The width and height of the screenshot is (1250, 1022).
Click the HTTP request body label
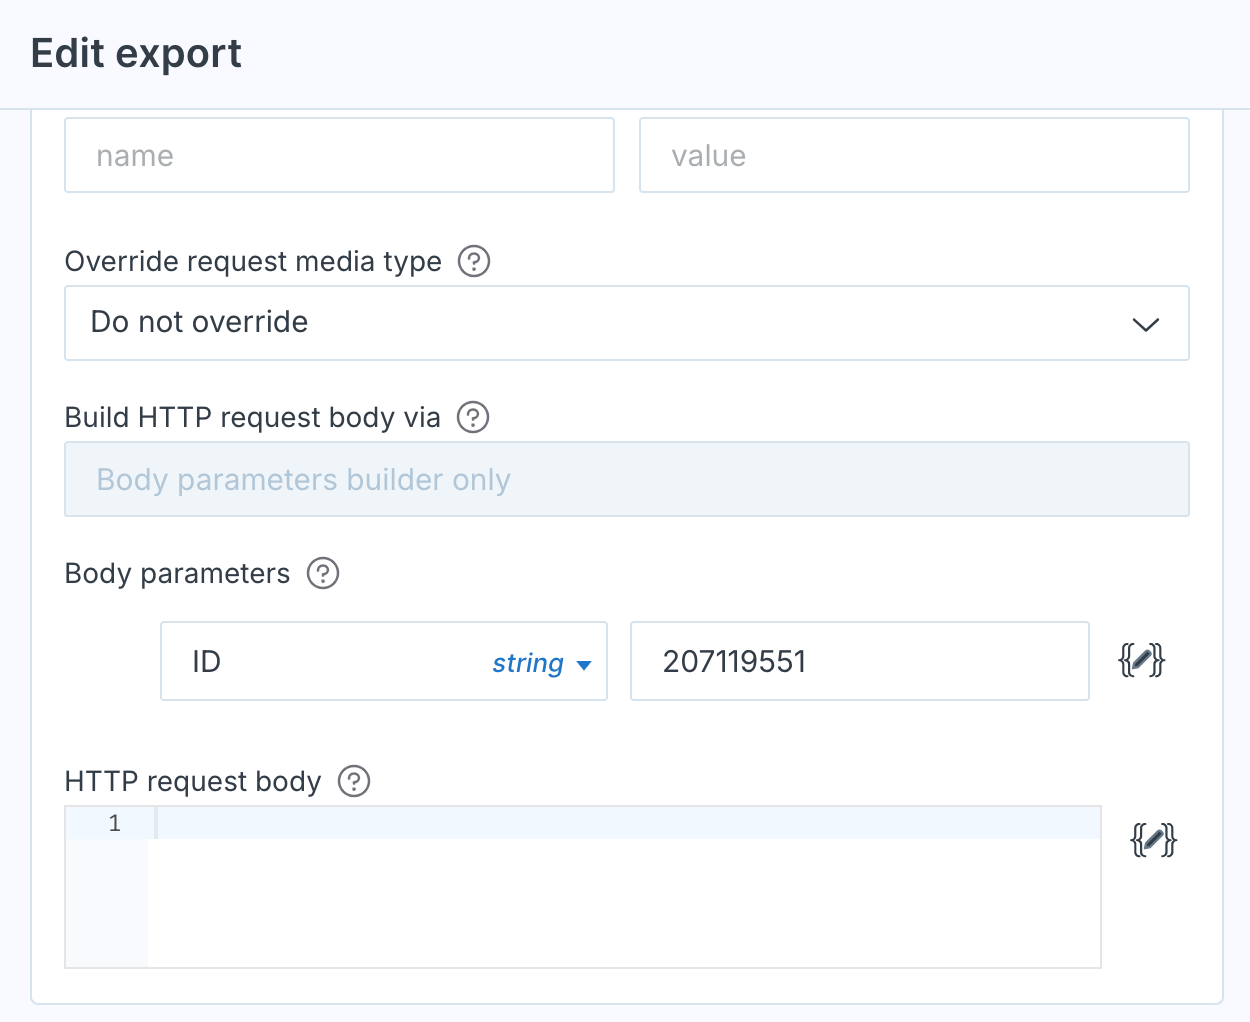pos(193,781)
